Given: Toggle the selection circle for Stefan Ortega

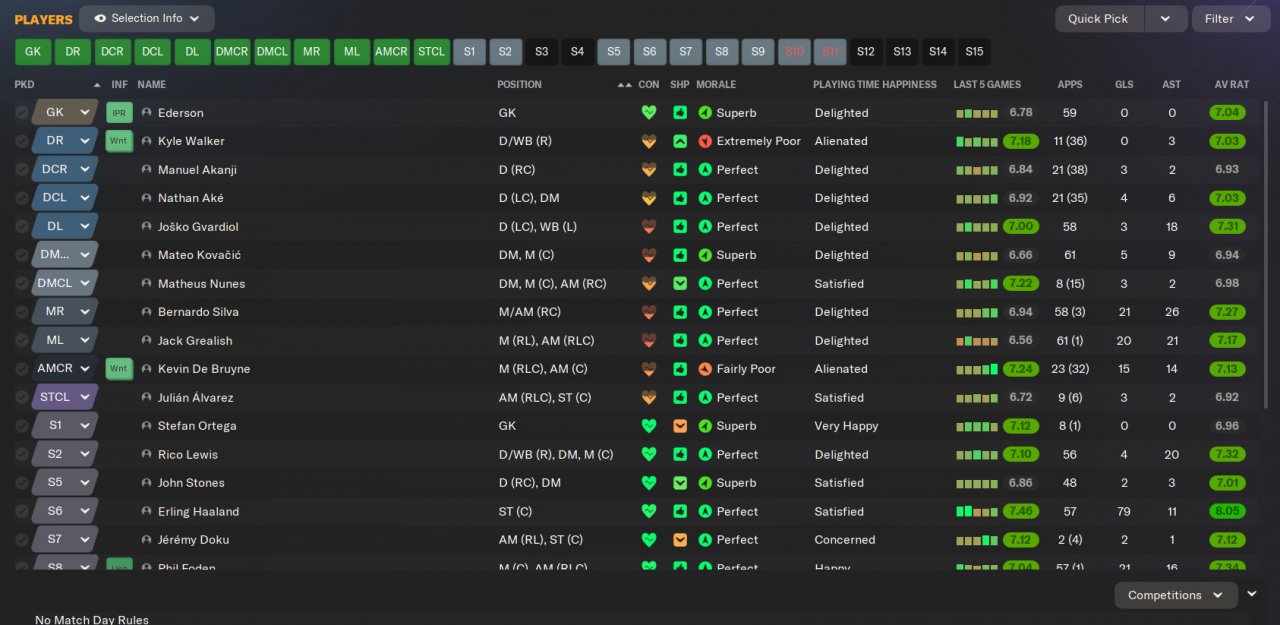Looking at the screenshot, I should click(22, 426).
